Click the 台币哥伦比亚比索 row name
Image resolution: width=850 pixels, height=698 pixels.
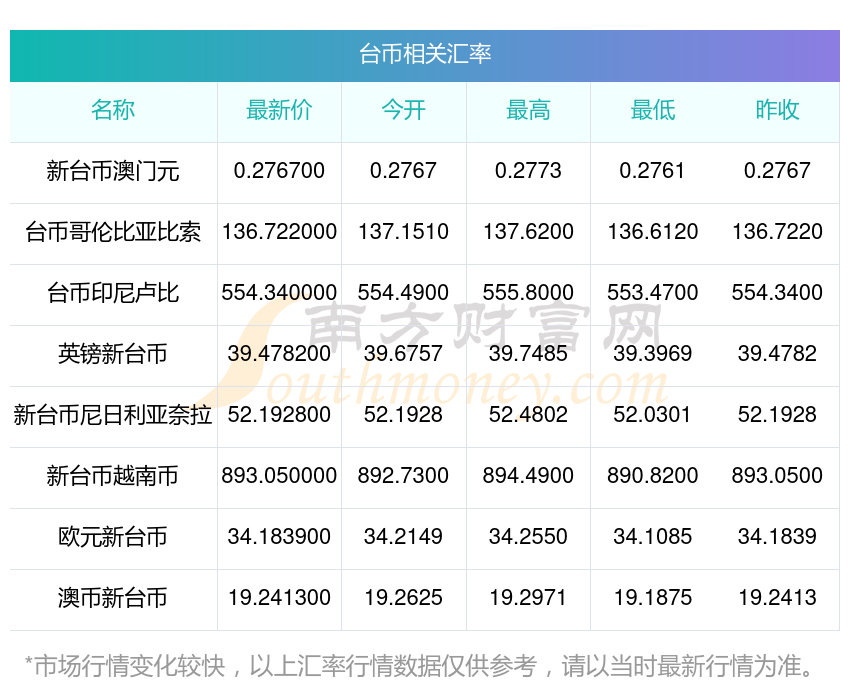tap(113, 232)
